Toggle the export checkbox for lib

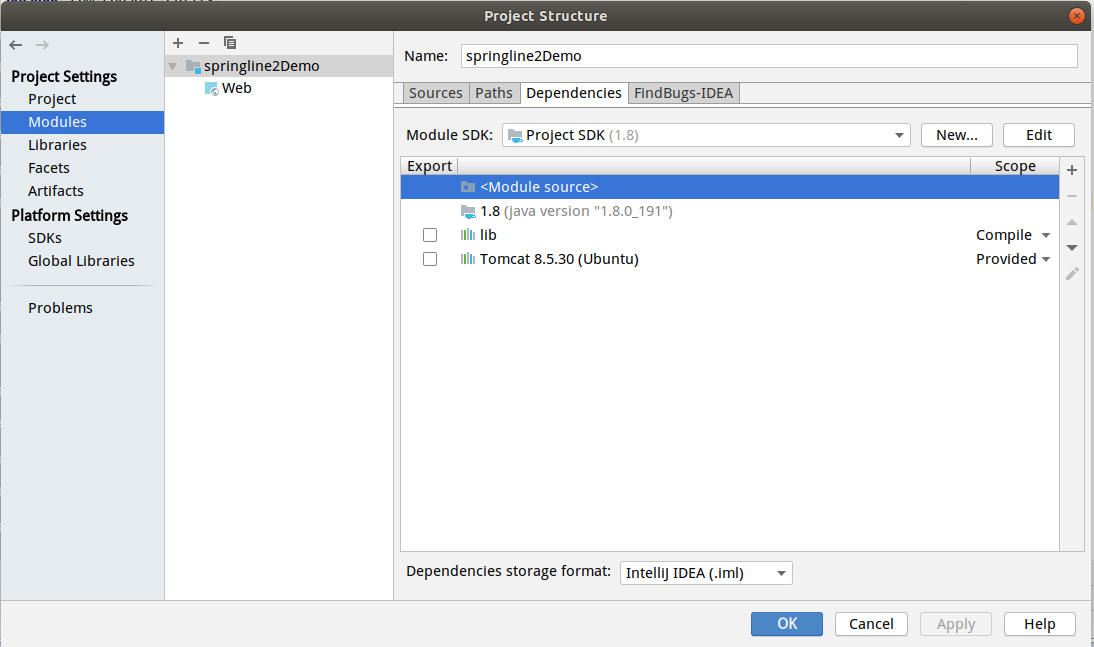tap(430, 235)
